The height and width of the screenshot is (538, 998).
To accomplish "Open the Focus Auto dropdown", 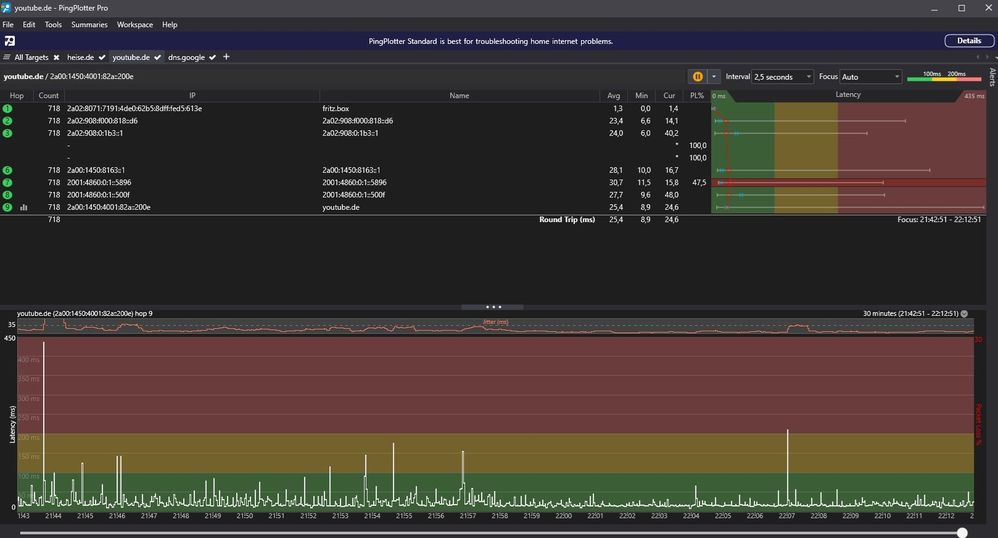I will (x=871, y=76).
